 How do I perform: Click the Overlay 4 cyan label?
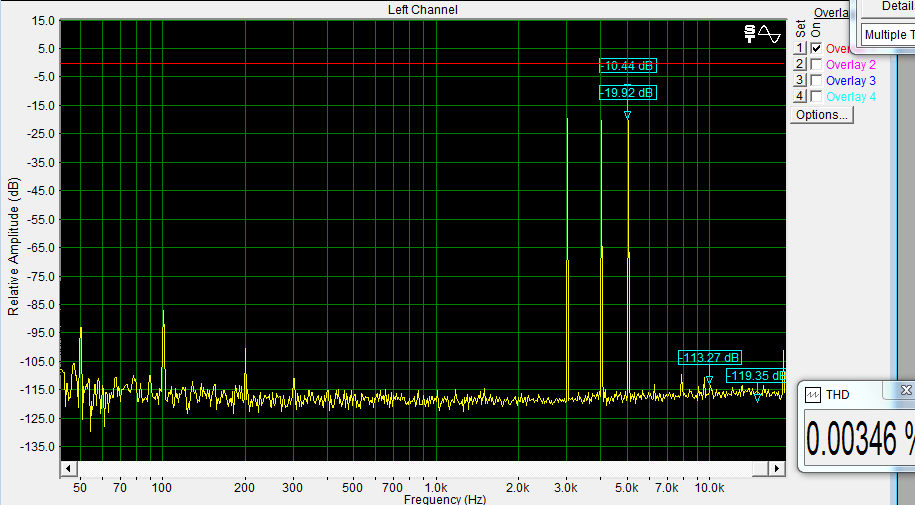(x=851, y=96)
